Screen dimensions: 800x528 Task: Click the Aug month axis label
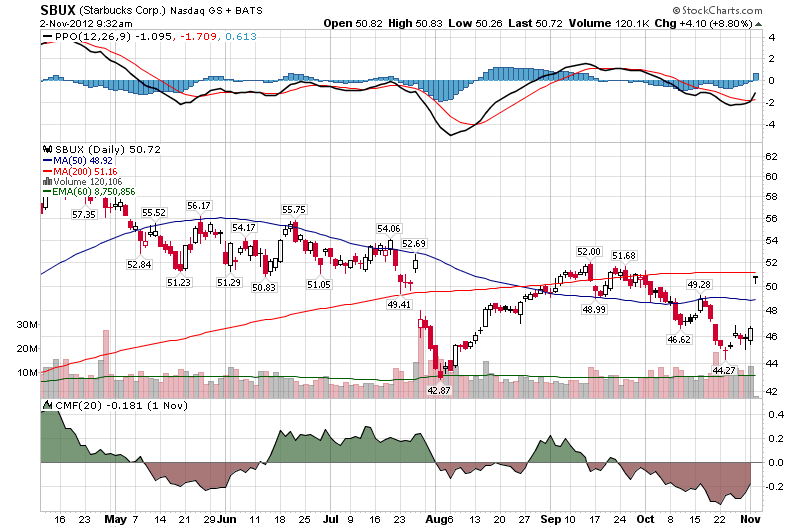tap(436, 519)
